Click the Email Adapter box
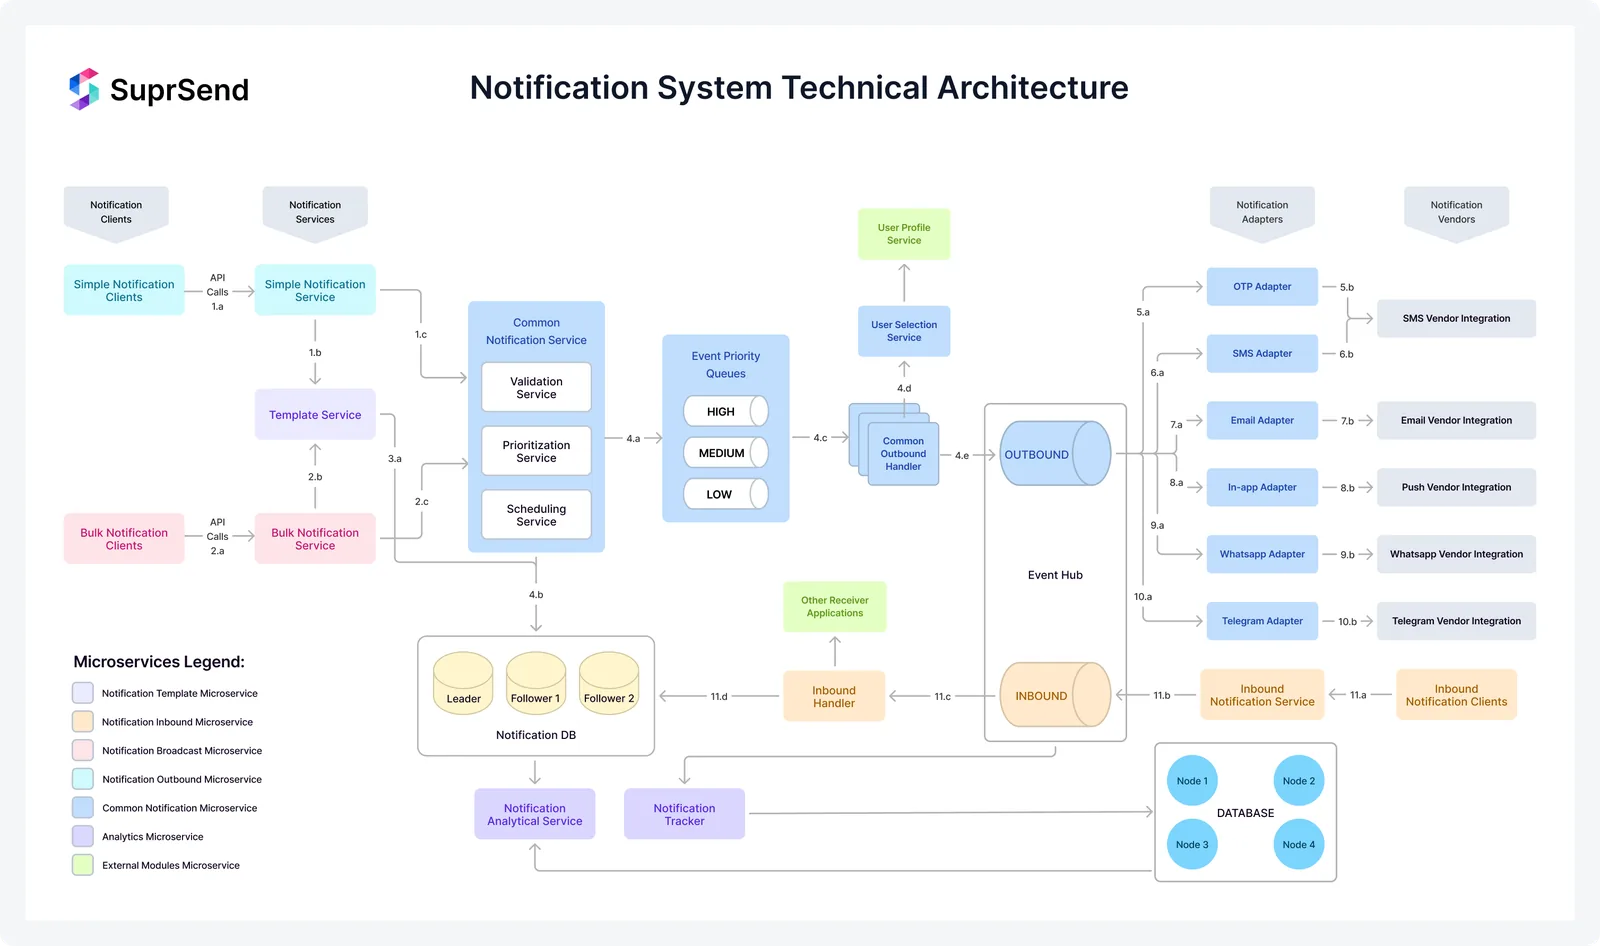This screenshot has height=946, width=1600. click(1262, 420)
